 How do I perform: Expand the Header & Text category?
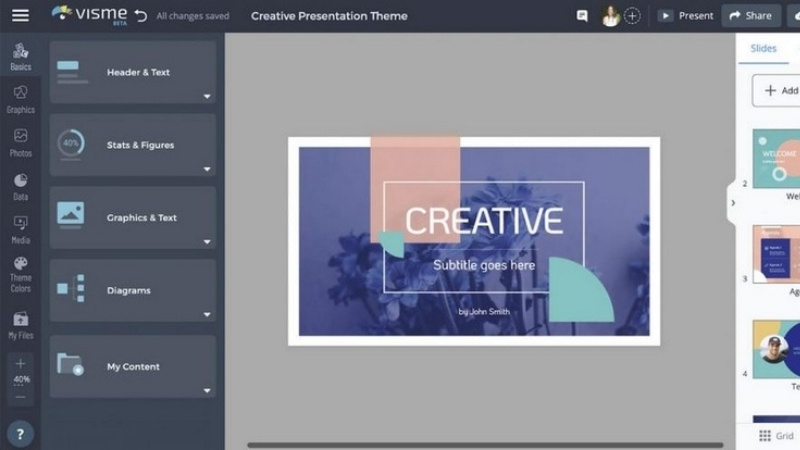pyautogui.click(x=133, y=72)
